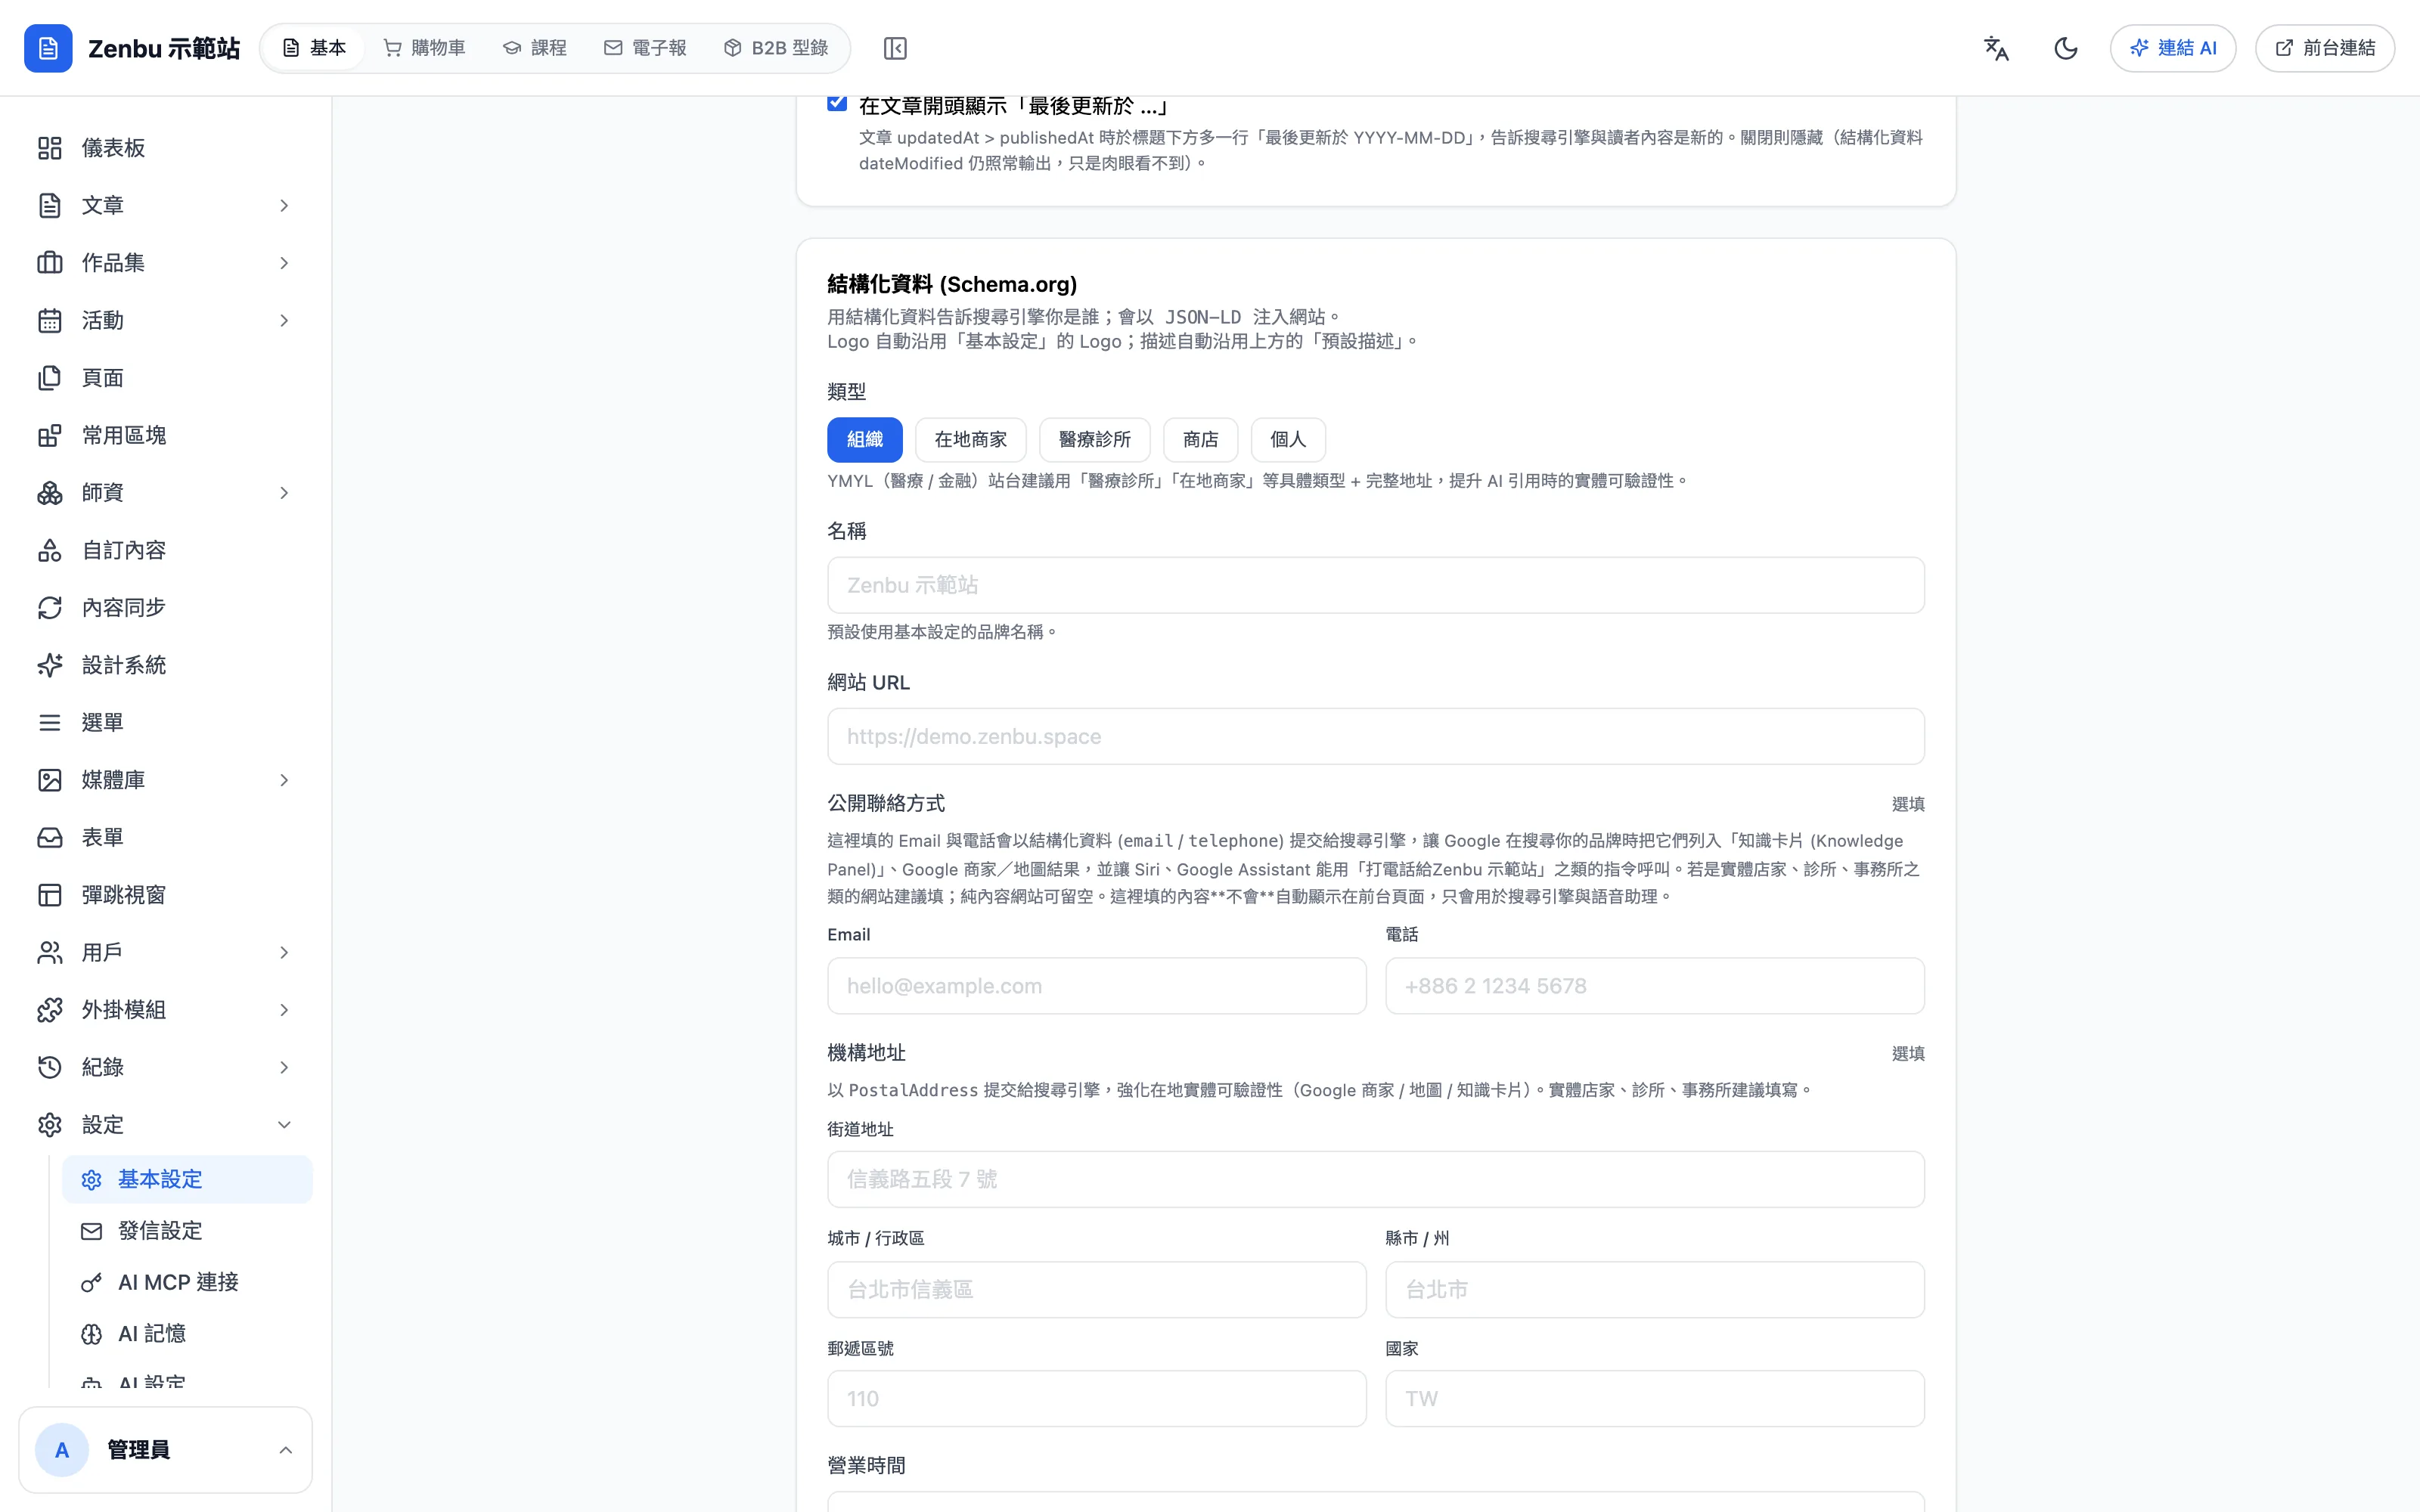The width and height of the screenshot is (2420, 1512).
Task: Open 基本設定 in the settings submenu
Action: [x=187, y=1179]
